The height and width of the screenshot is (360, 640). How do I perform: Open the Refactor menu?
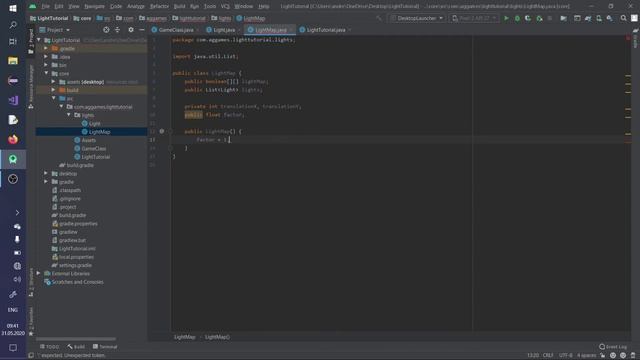[x=159, y=6]
